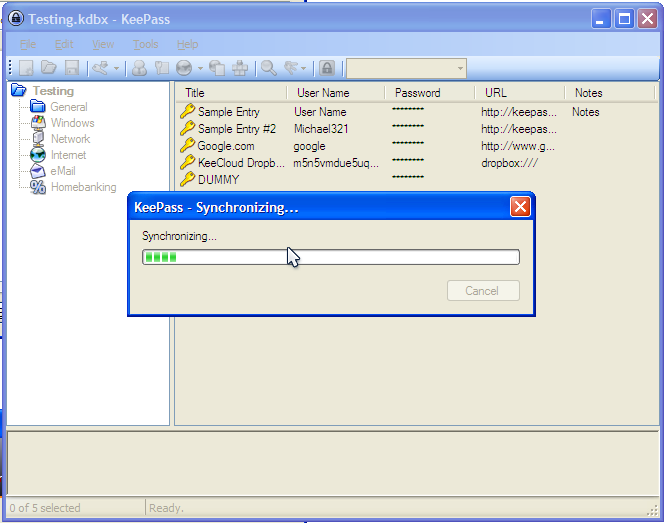Click the Copy User Name toolbar icon

coord(139,68)
